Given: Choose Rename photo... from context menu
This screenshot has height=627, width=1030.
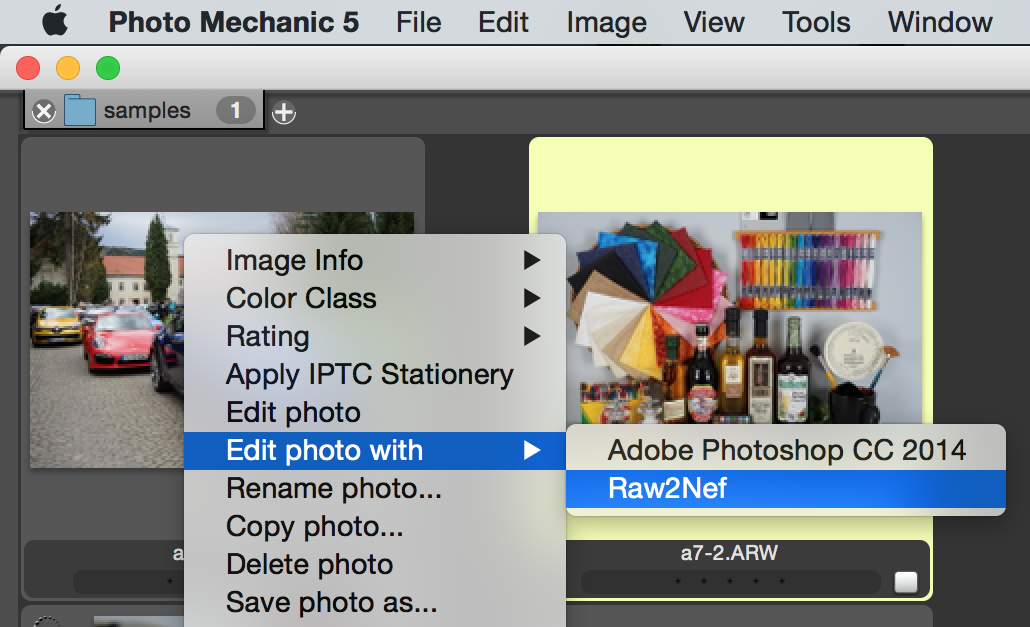Looking at the screenshot, I should point(374,489).
